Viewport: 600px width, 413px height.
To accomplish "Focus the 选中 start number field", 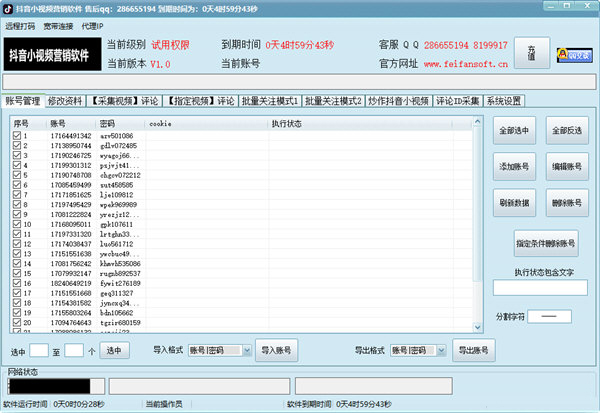I will coord(39,350).
